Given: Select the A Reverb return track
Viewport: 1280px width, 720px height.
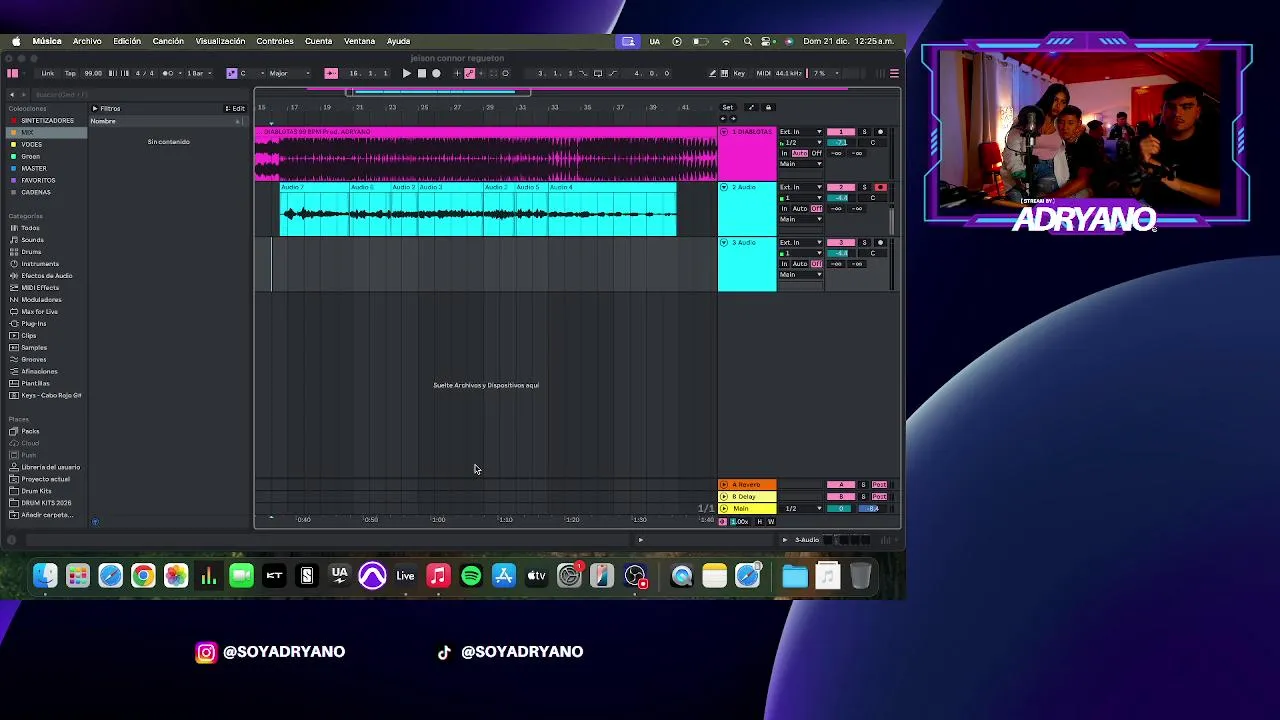Looking at the screenshot, I should point(747,485).
